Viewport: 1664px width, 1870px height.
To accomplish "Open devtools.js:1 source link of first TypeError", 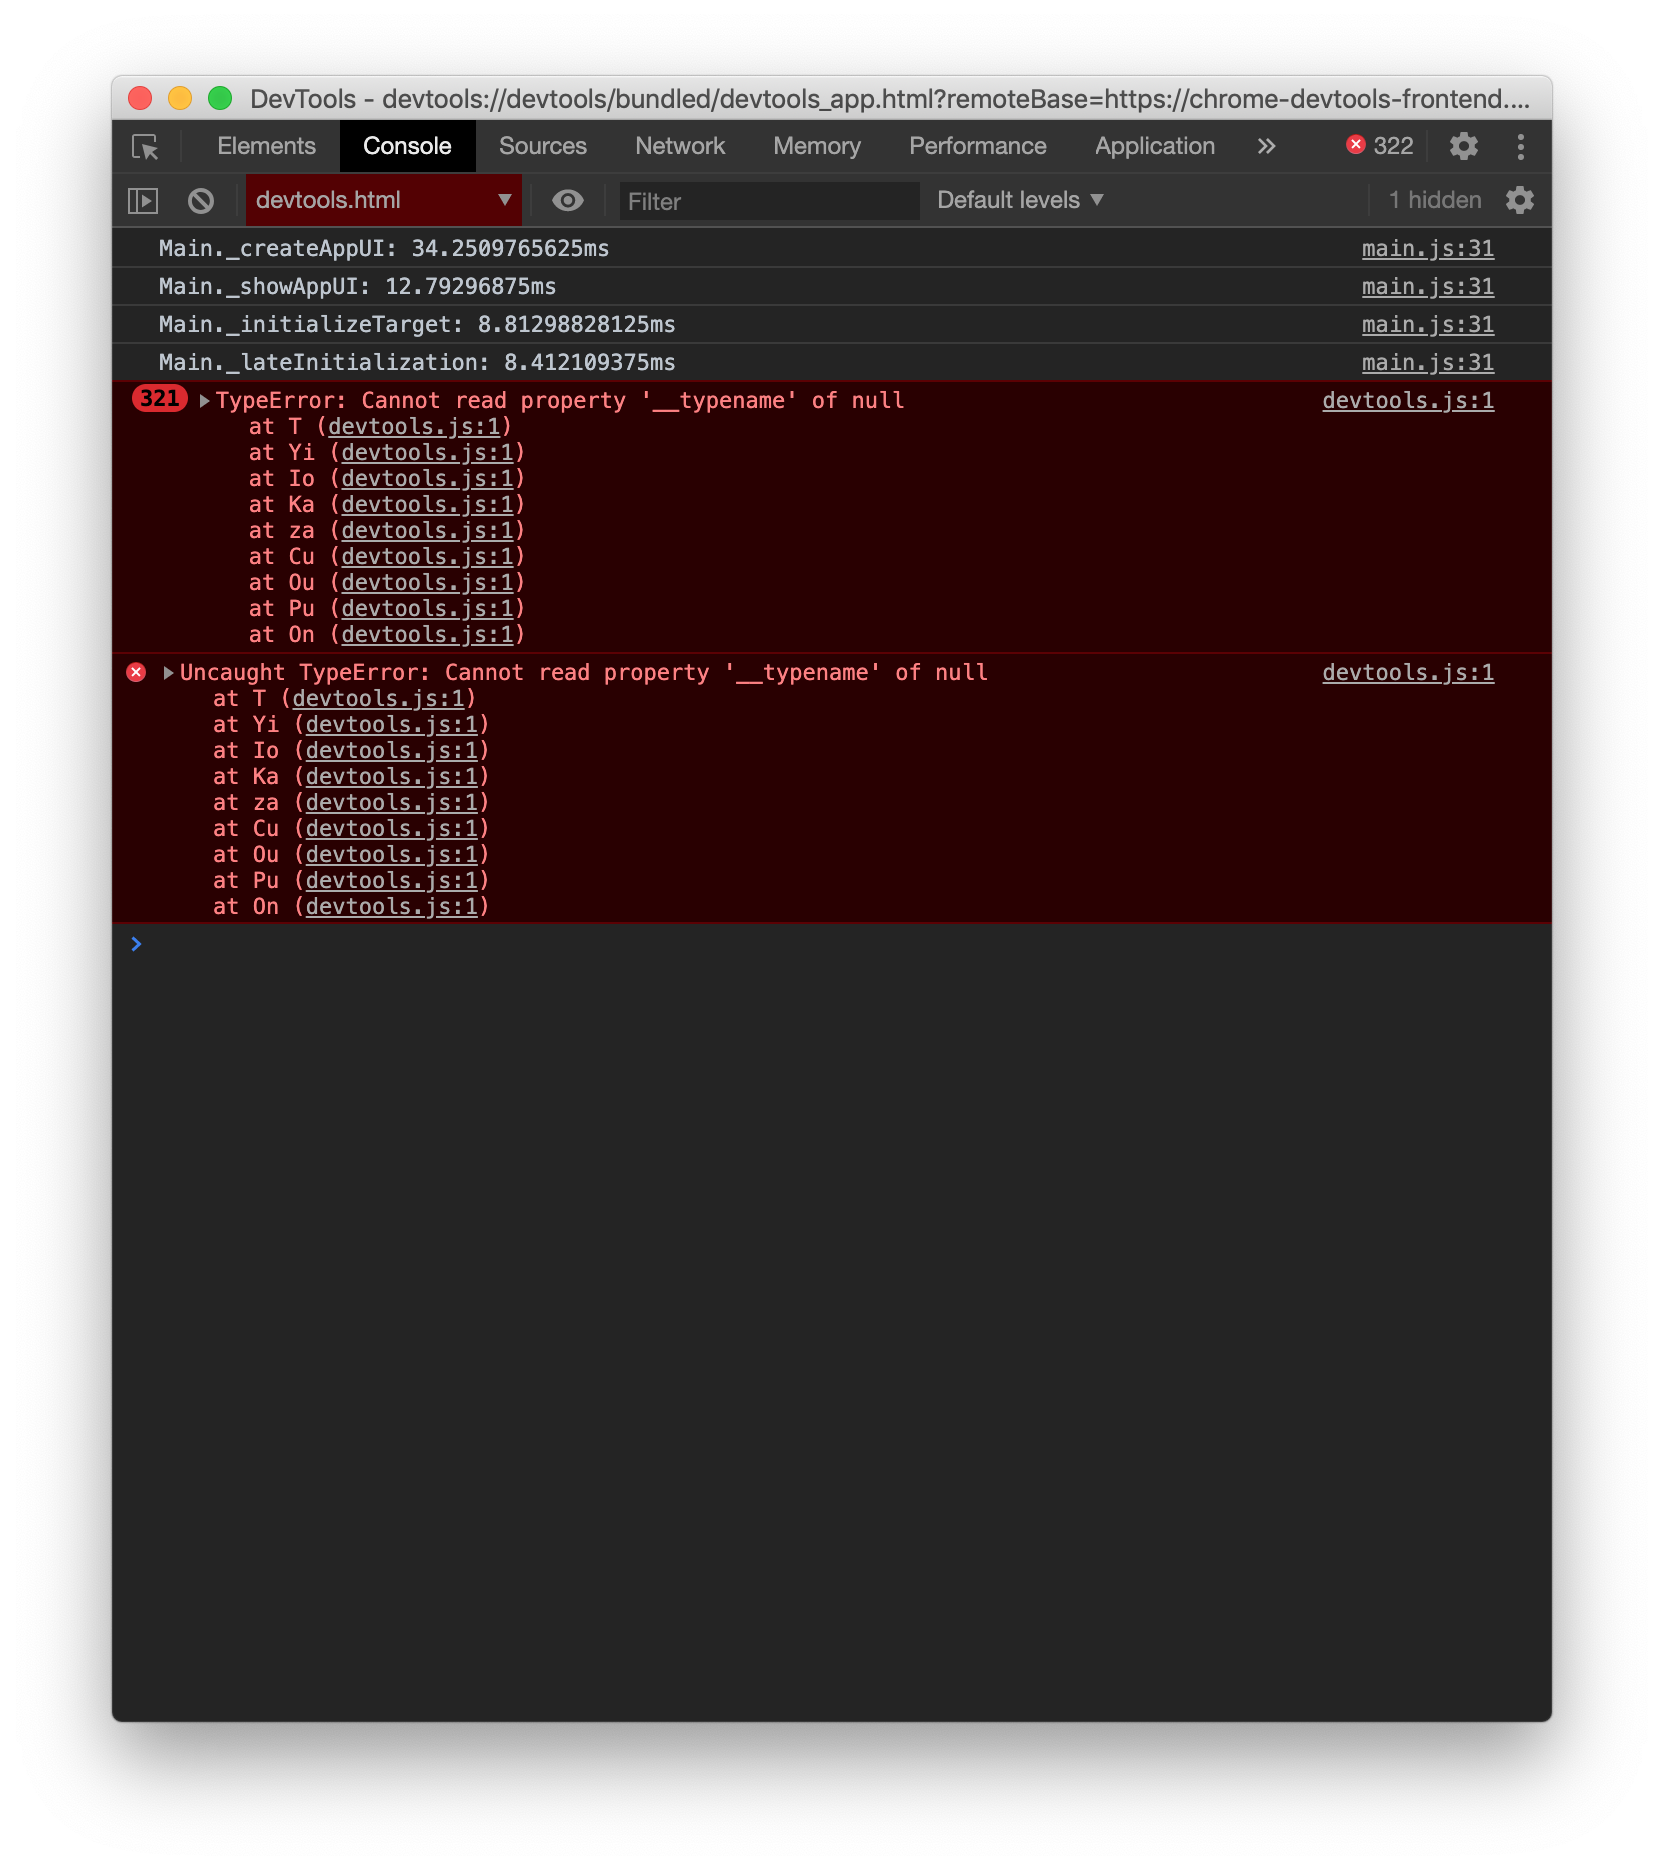I will pos(1408,401).
